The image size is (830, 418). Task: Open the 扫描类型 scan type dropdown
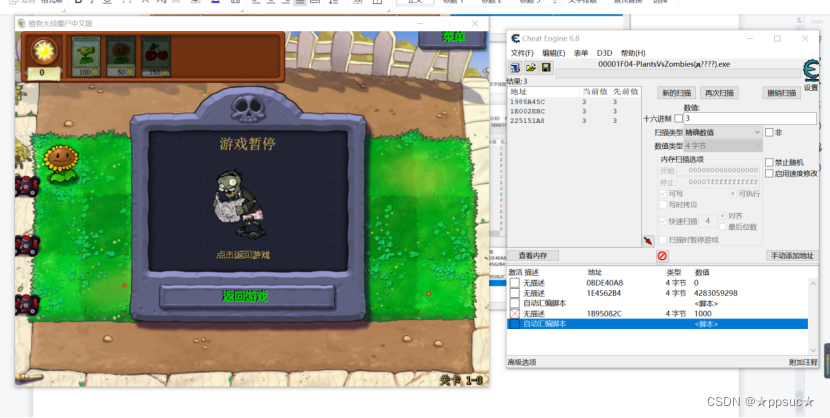723,132
